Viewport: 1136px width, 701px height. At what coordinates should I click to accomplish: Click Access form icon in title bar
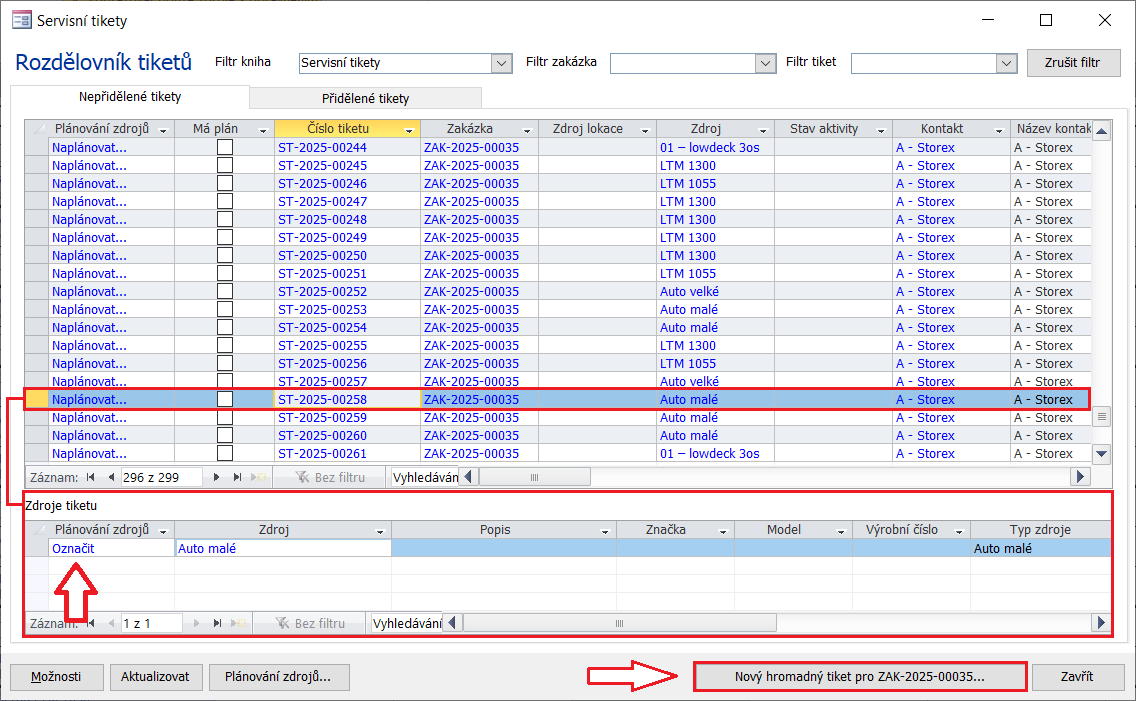click(x=20, y=20)
